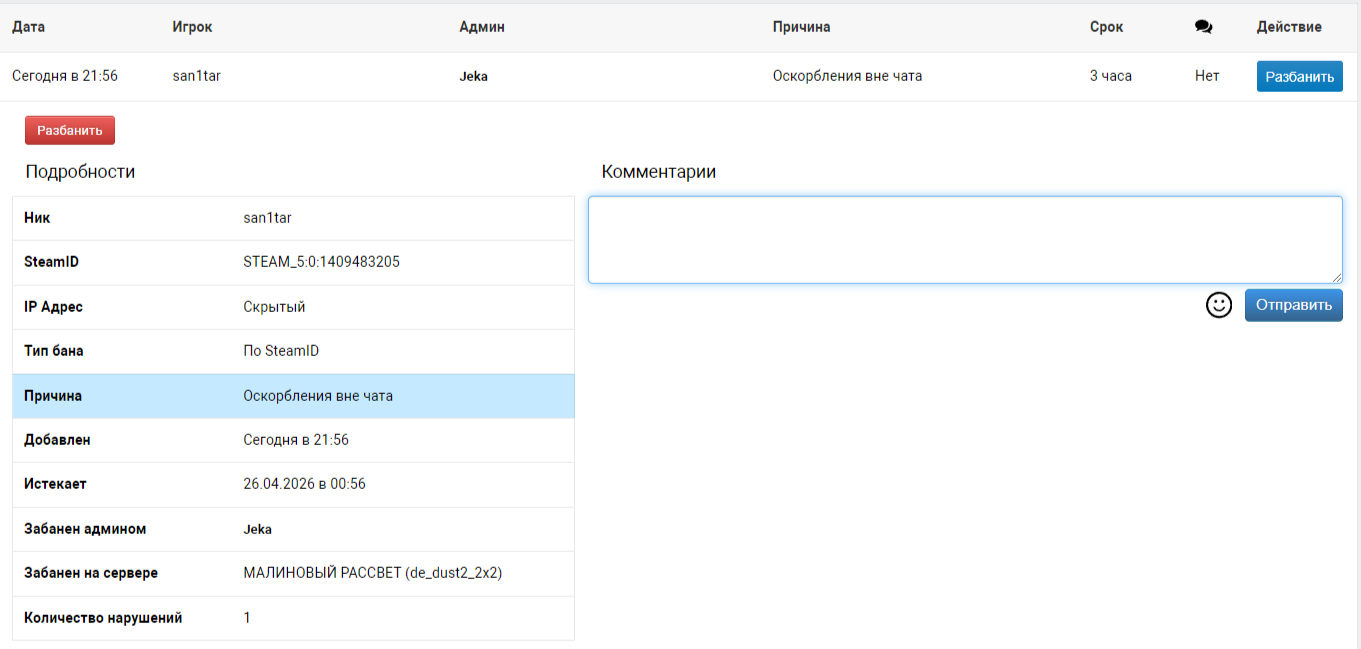Click the 3 часа ban duration cell
Viewport: 1361px width, 649px height.
point(1110,75)
